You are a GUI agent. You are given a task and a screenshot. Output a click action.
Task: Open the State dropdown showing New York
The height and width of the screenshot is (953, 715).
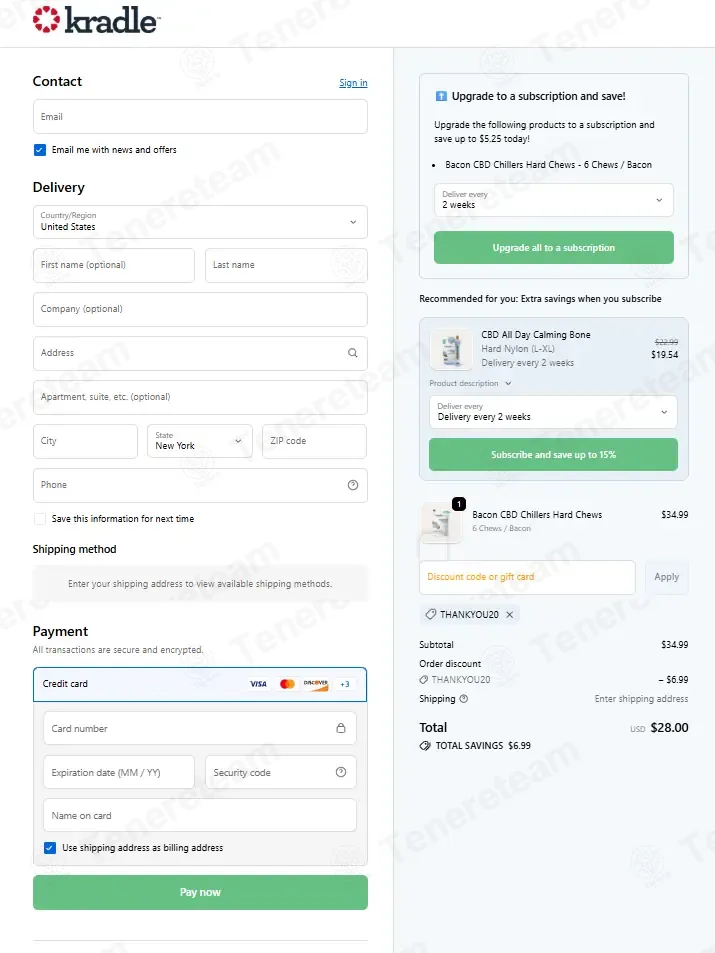point(199,441)
